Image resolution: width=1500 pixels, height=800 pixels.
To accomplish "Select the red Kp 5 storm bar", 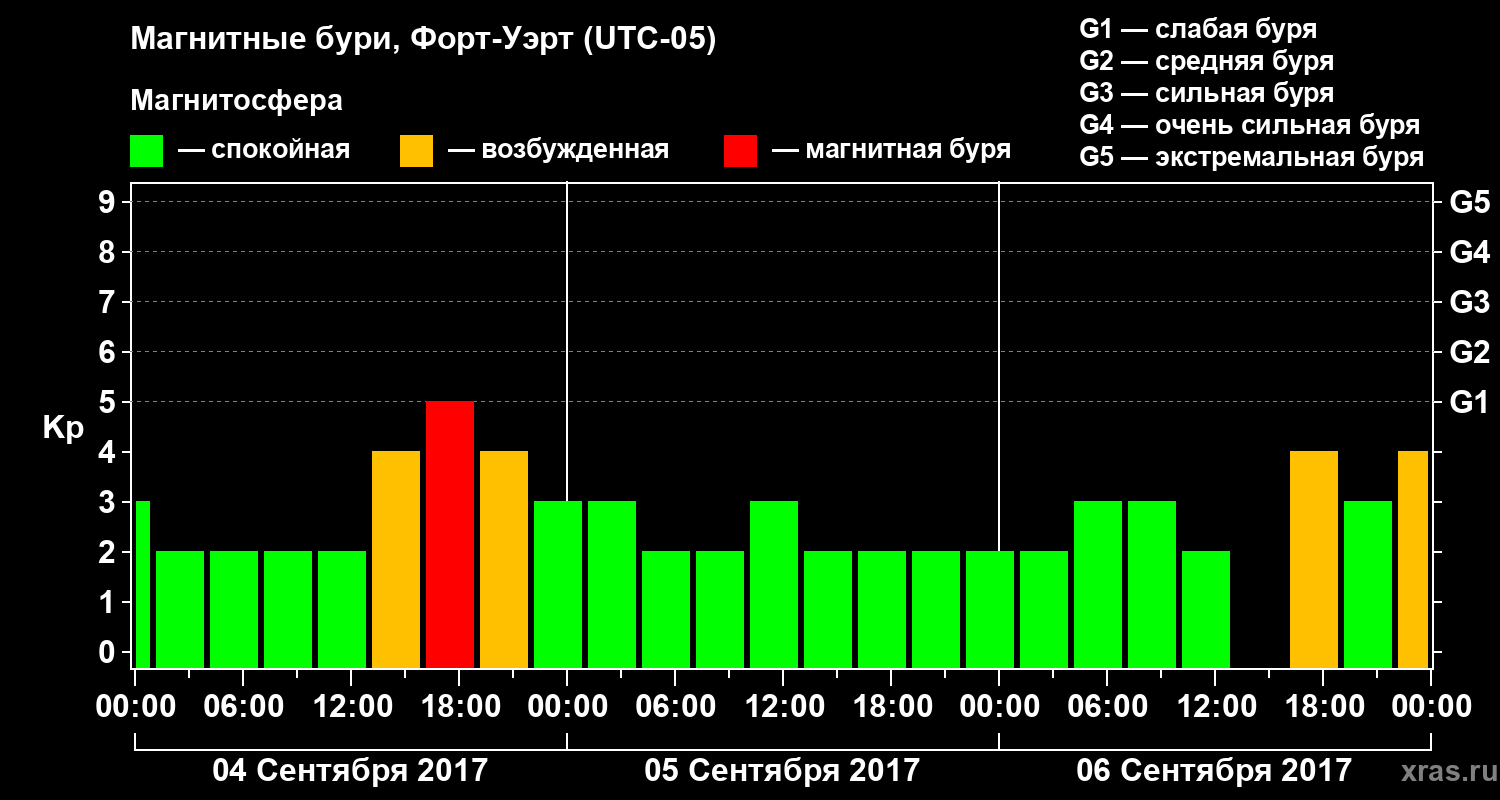I will [450, 535].
